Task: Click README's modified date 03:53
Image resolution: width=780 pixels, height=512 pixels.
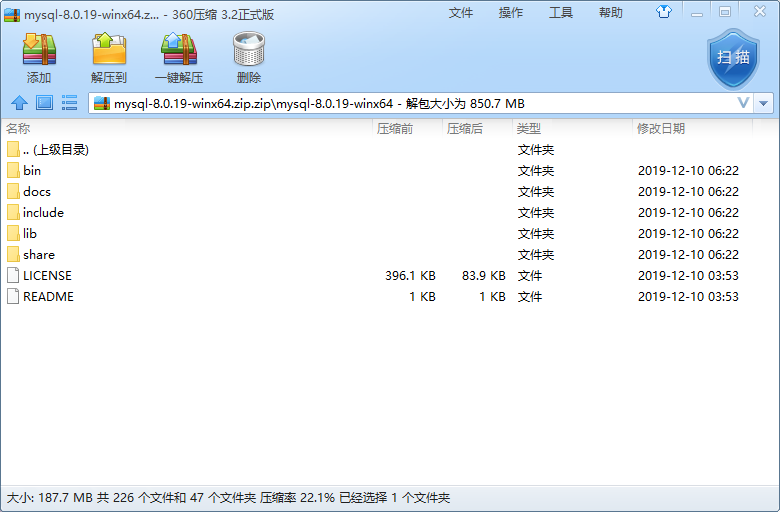Action: pyautogui.click(x=688, y=297)
